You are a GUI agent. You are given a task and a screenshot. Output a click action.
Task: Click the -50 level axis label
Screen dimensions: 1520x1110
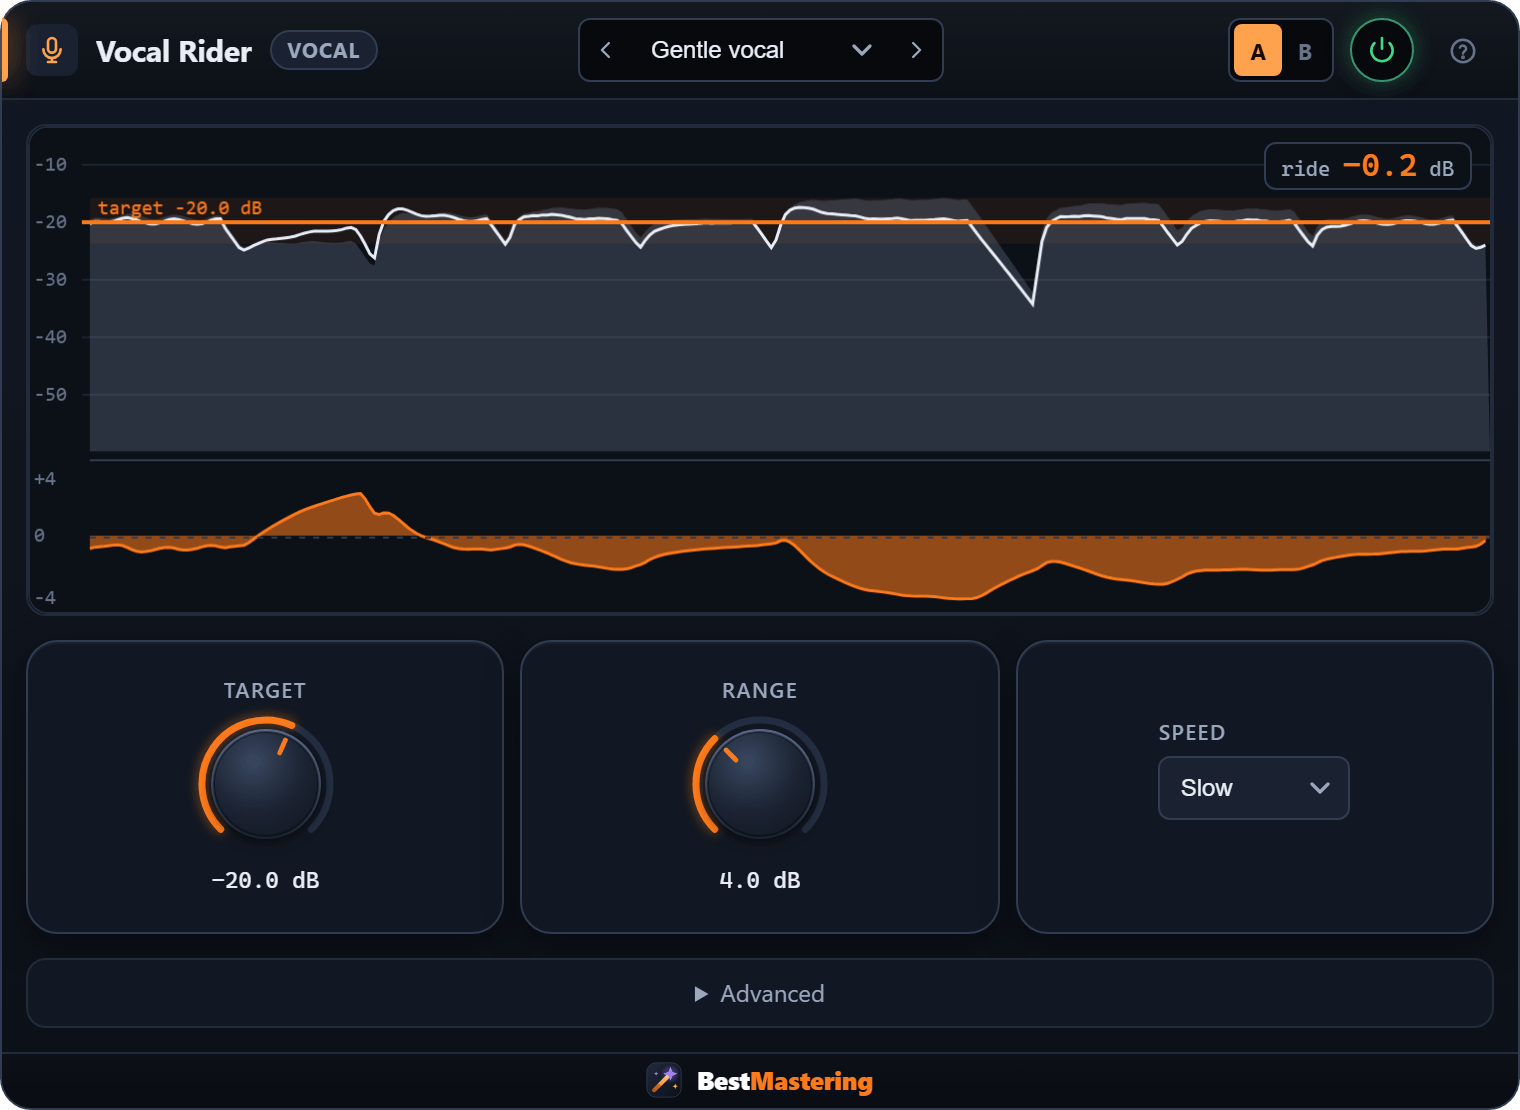pyautogui.click(x=51, y=395)
